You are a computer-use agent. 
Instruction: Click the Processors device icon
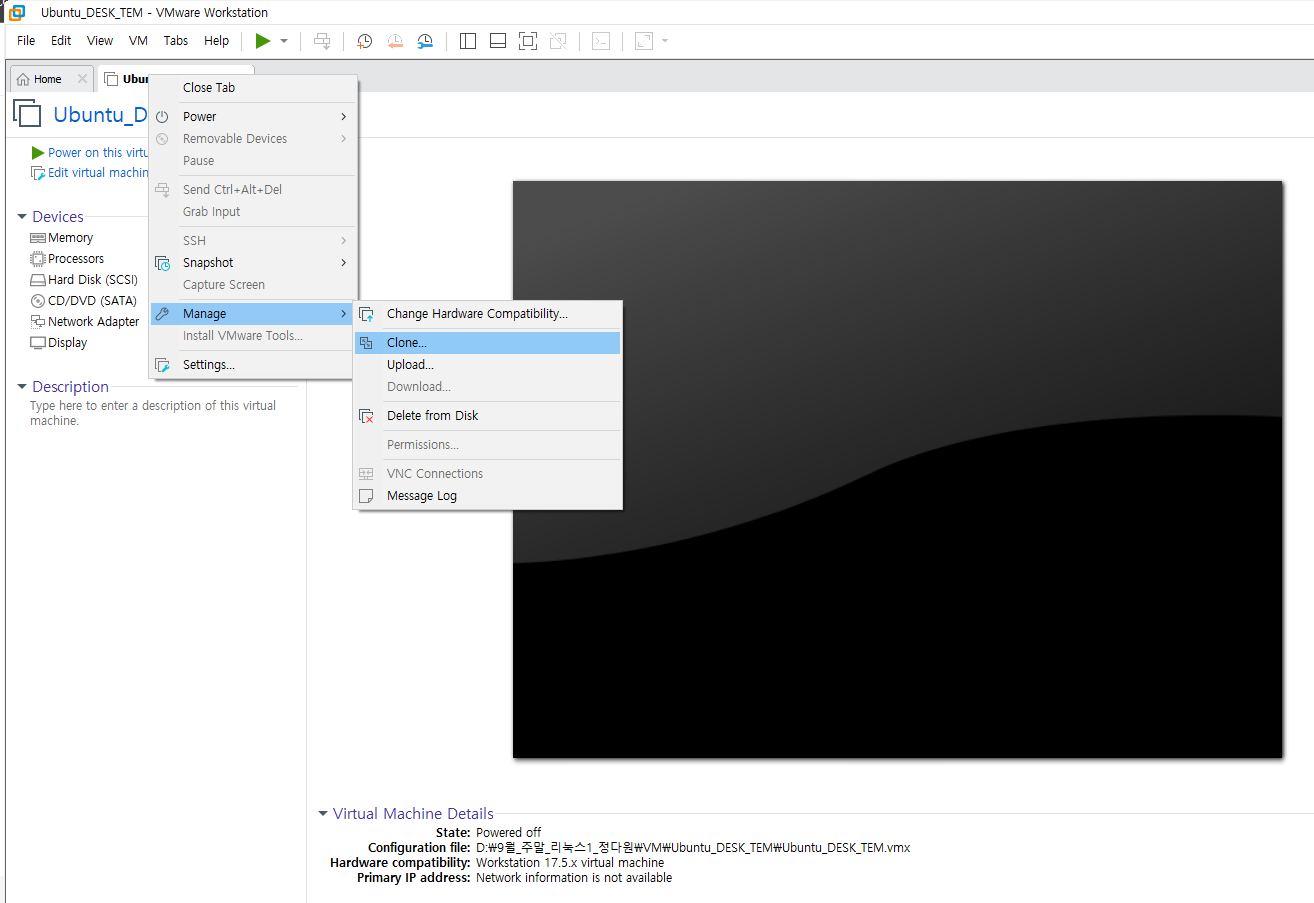pos(38,259)
